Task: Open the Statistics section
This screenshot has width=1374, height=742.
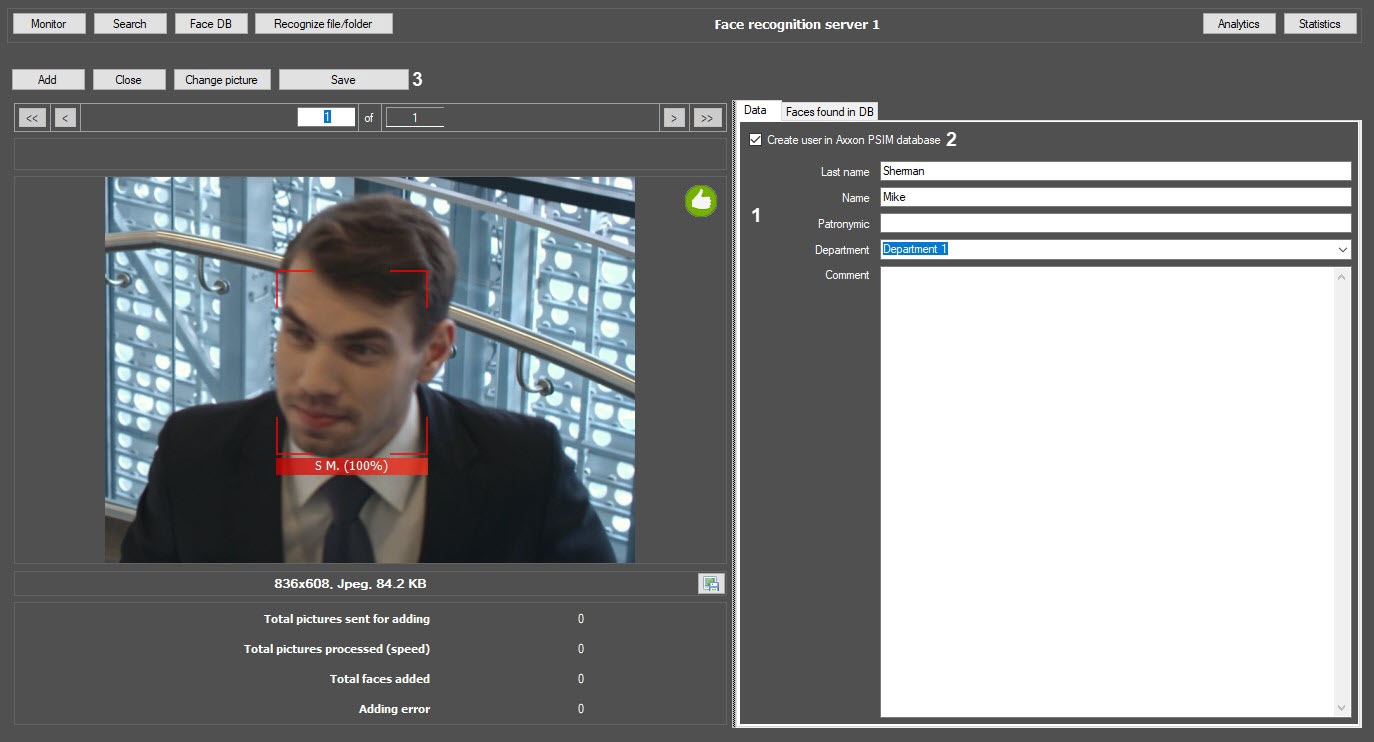Action: [1319, 24]
